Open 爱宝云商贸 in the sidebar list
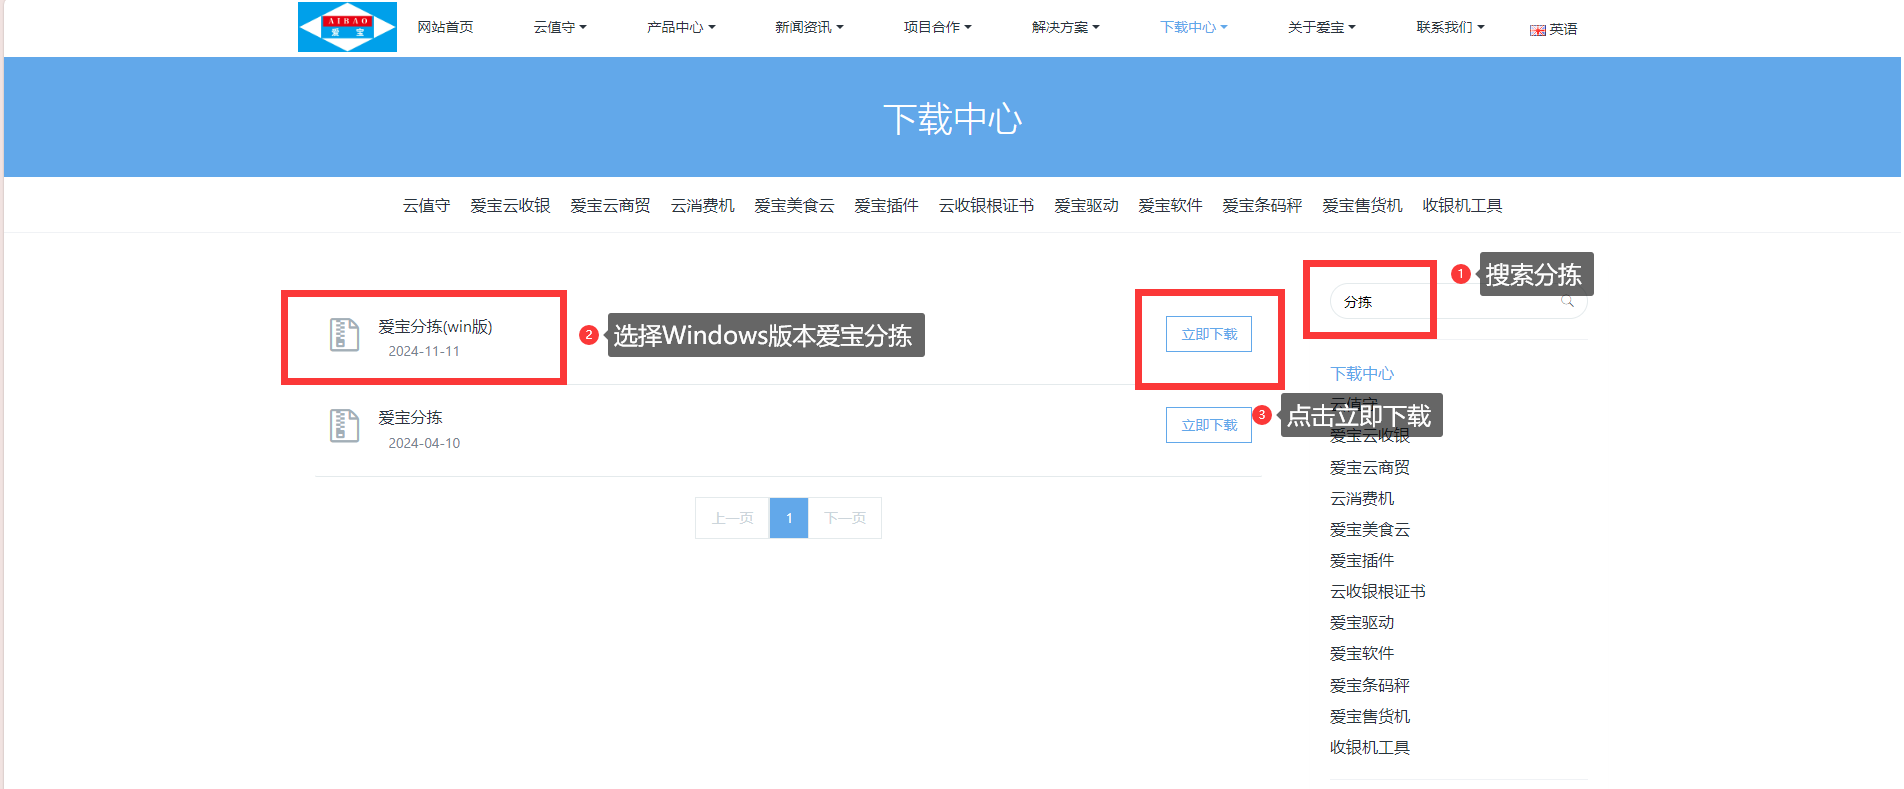This screenshot has width=1904, height=789. point(1369,467)
